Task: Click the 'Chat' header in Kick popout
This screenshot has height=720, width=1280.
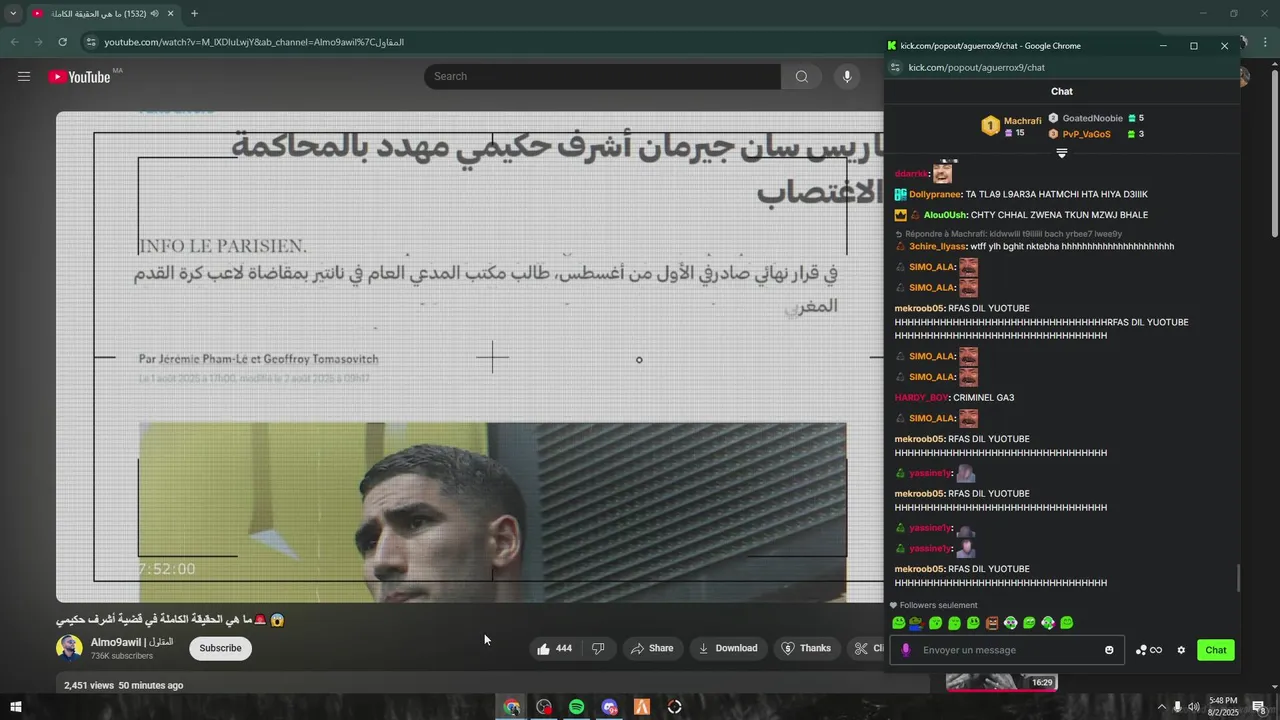Action: click(x=1062, y=91)
